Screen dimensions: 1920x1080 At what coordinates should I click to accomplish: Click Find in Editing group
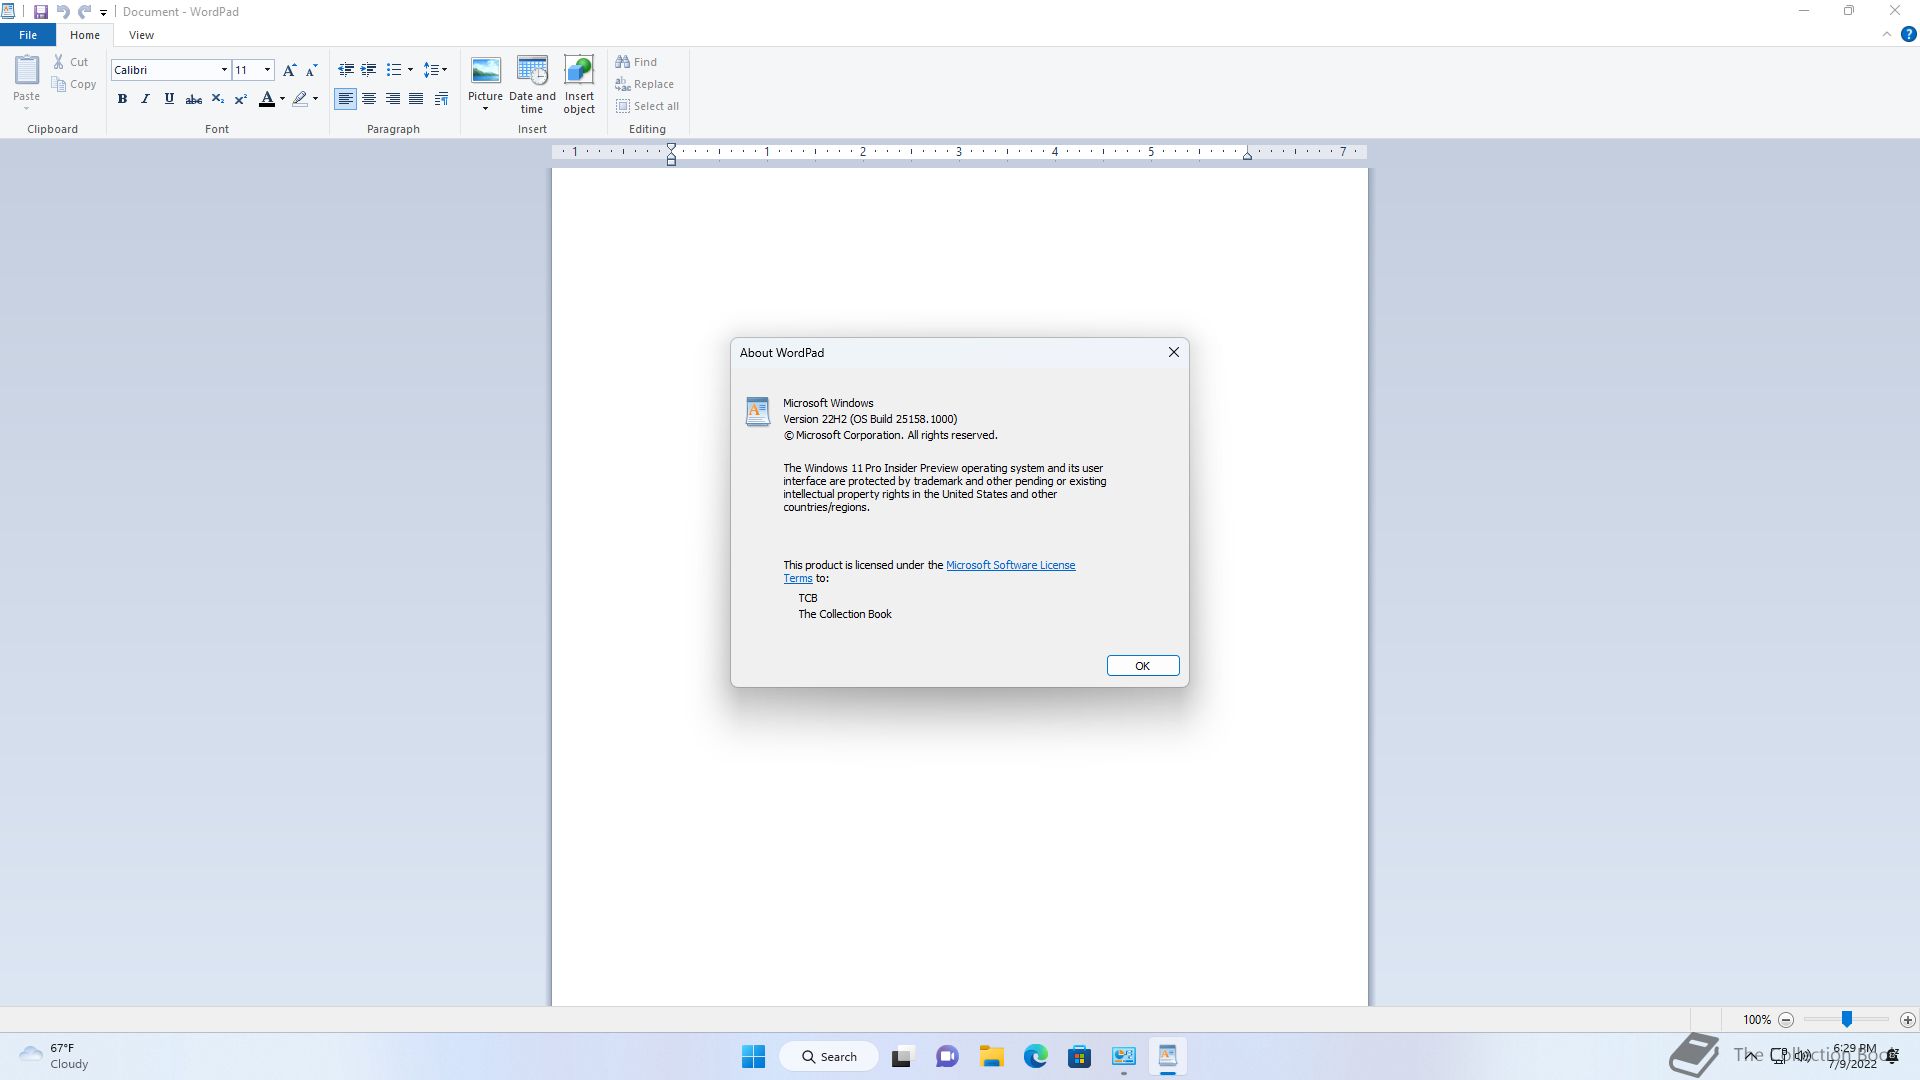(x=636, y=62)
